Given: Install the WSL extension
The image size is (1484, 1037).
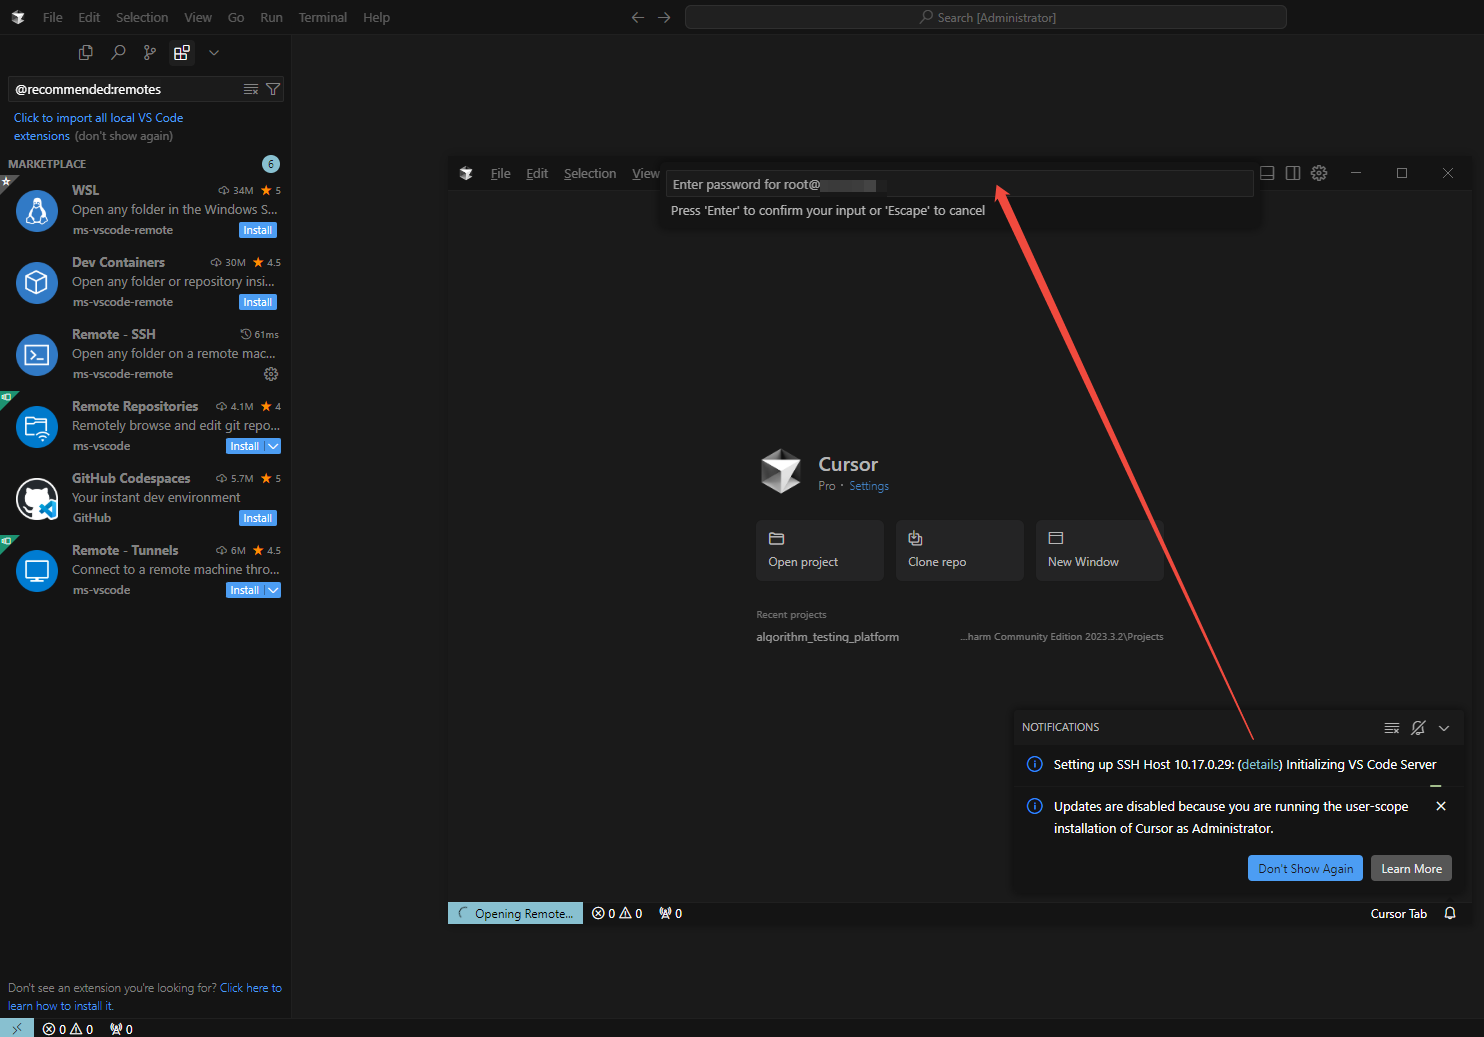Looking at the screenshot, I should pos(258,230).
